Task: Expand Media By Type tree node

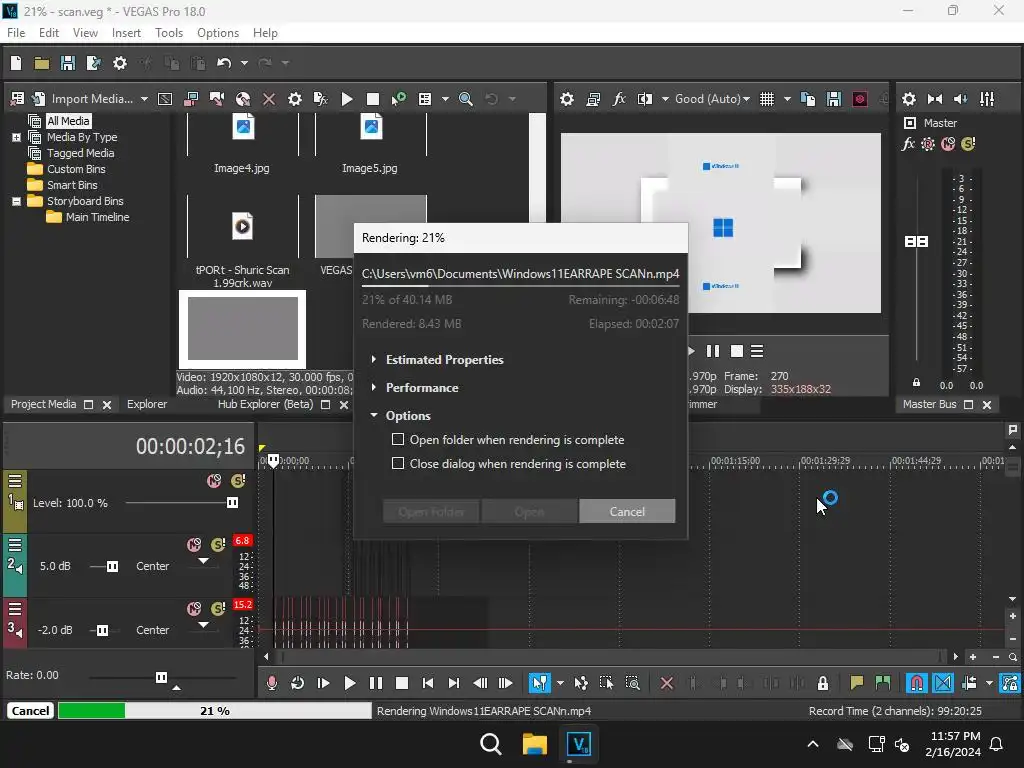Action: pos(16,137)
